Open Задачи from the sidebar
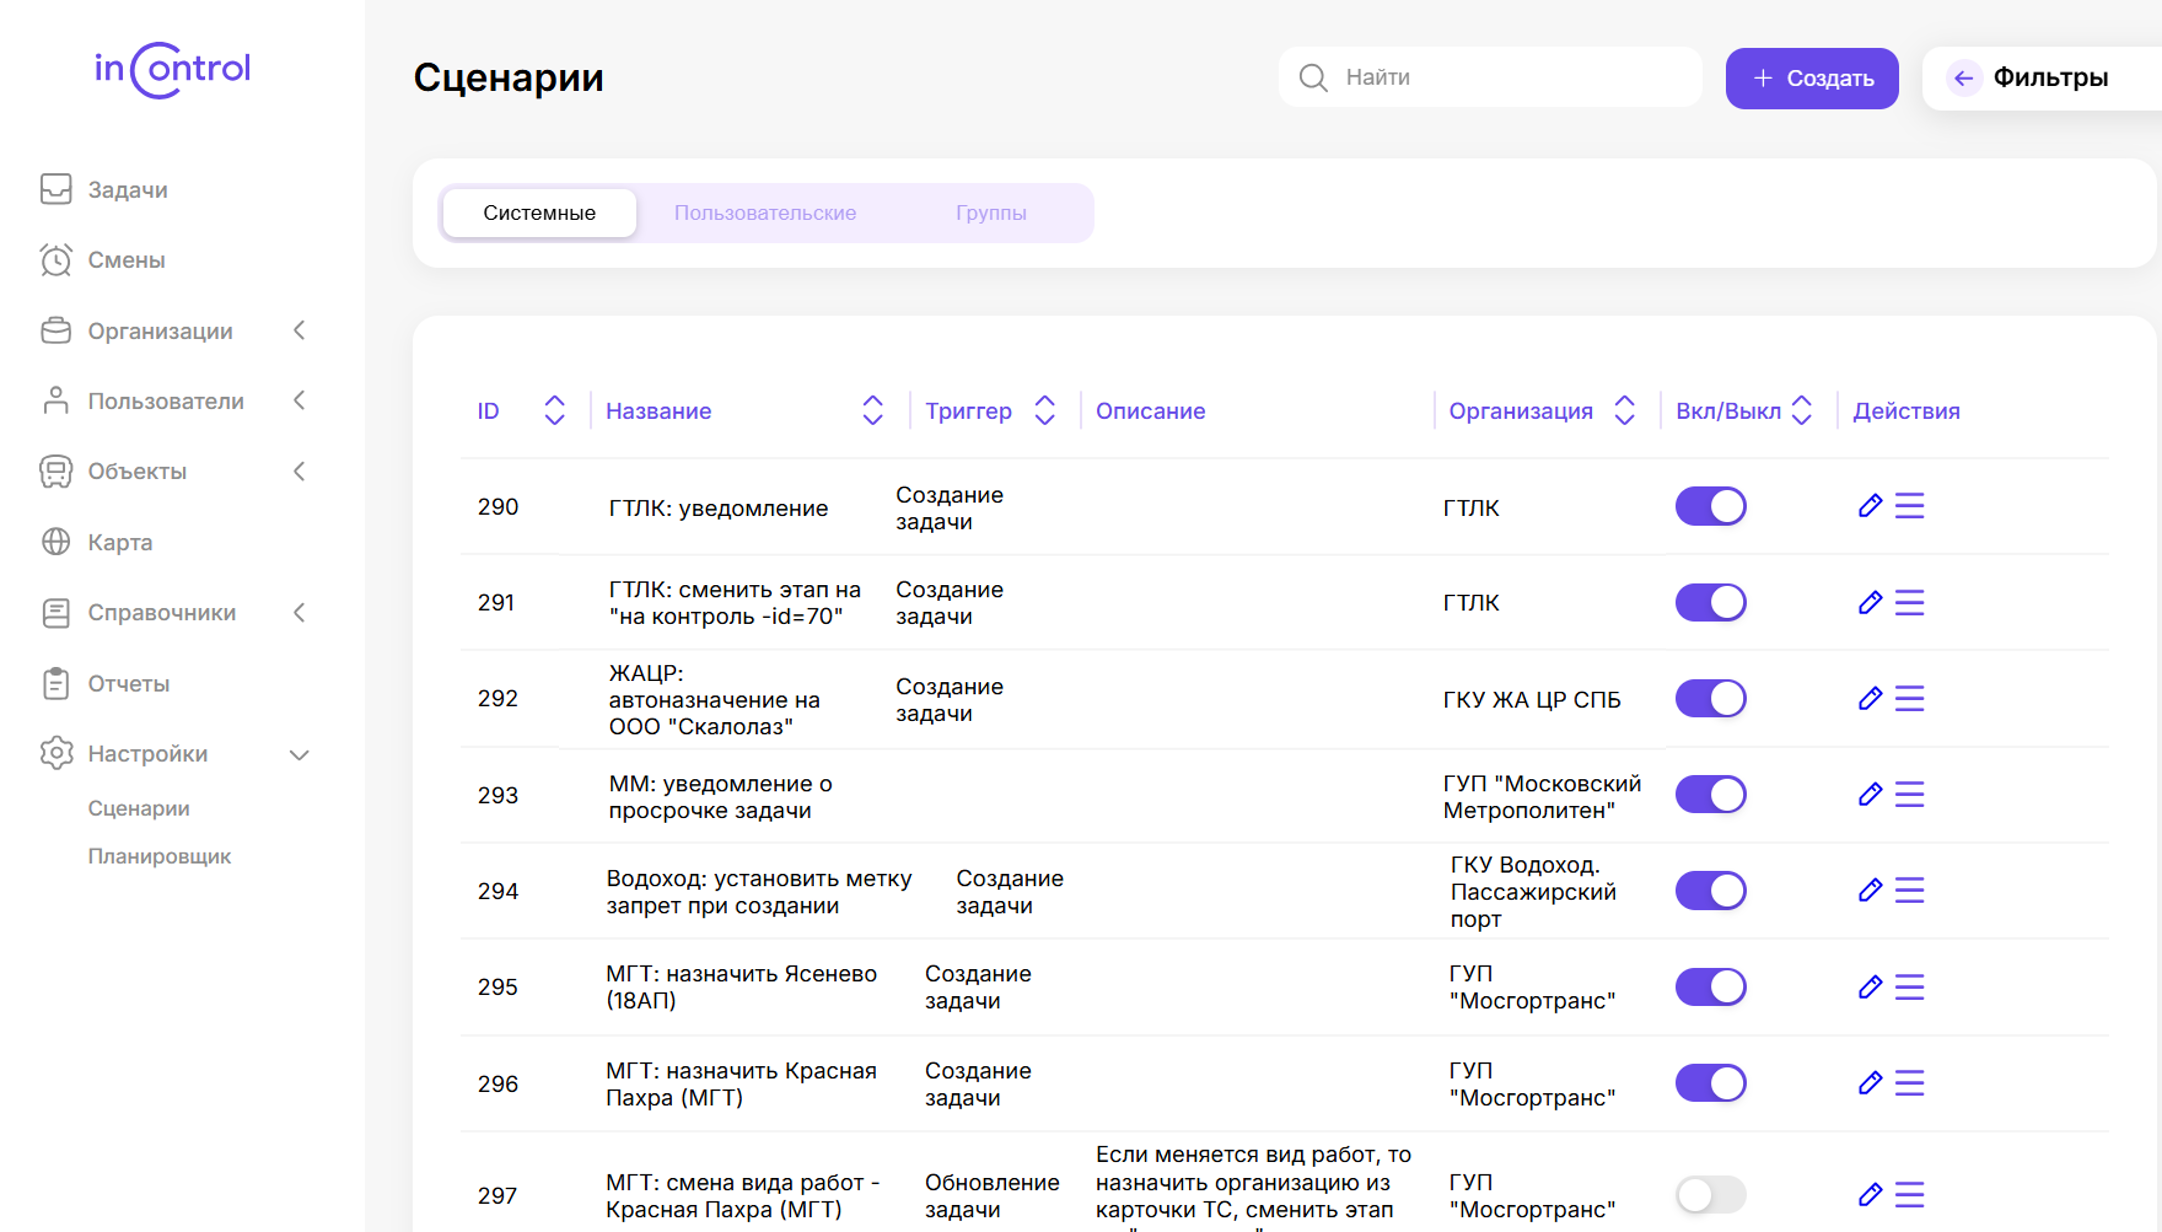 point(127,190)
